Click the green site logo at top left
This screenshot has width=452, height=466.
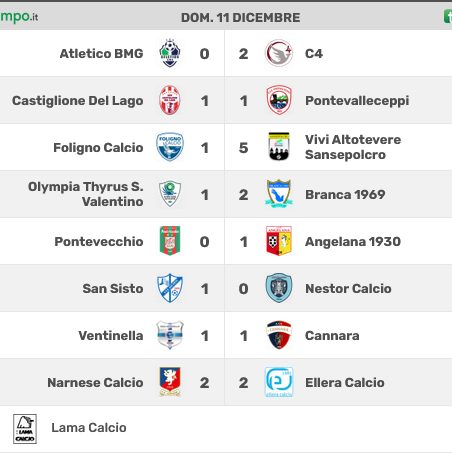[19, 17]
